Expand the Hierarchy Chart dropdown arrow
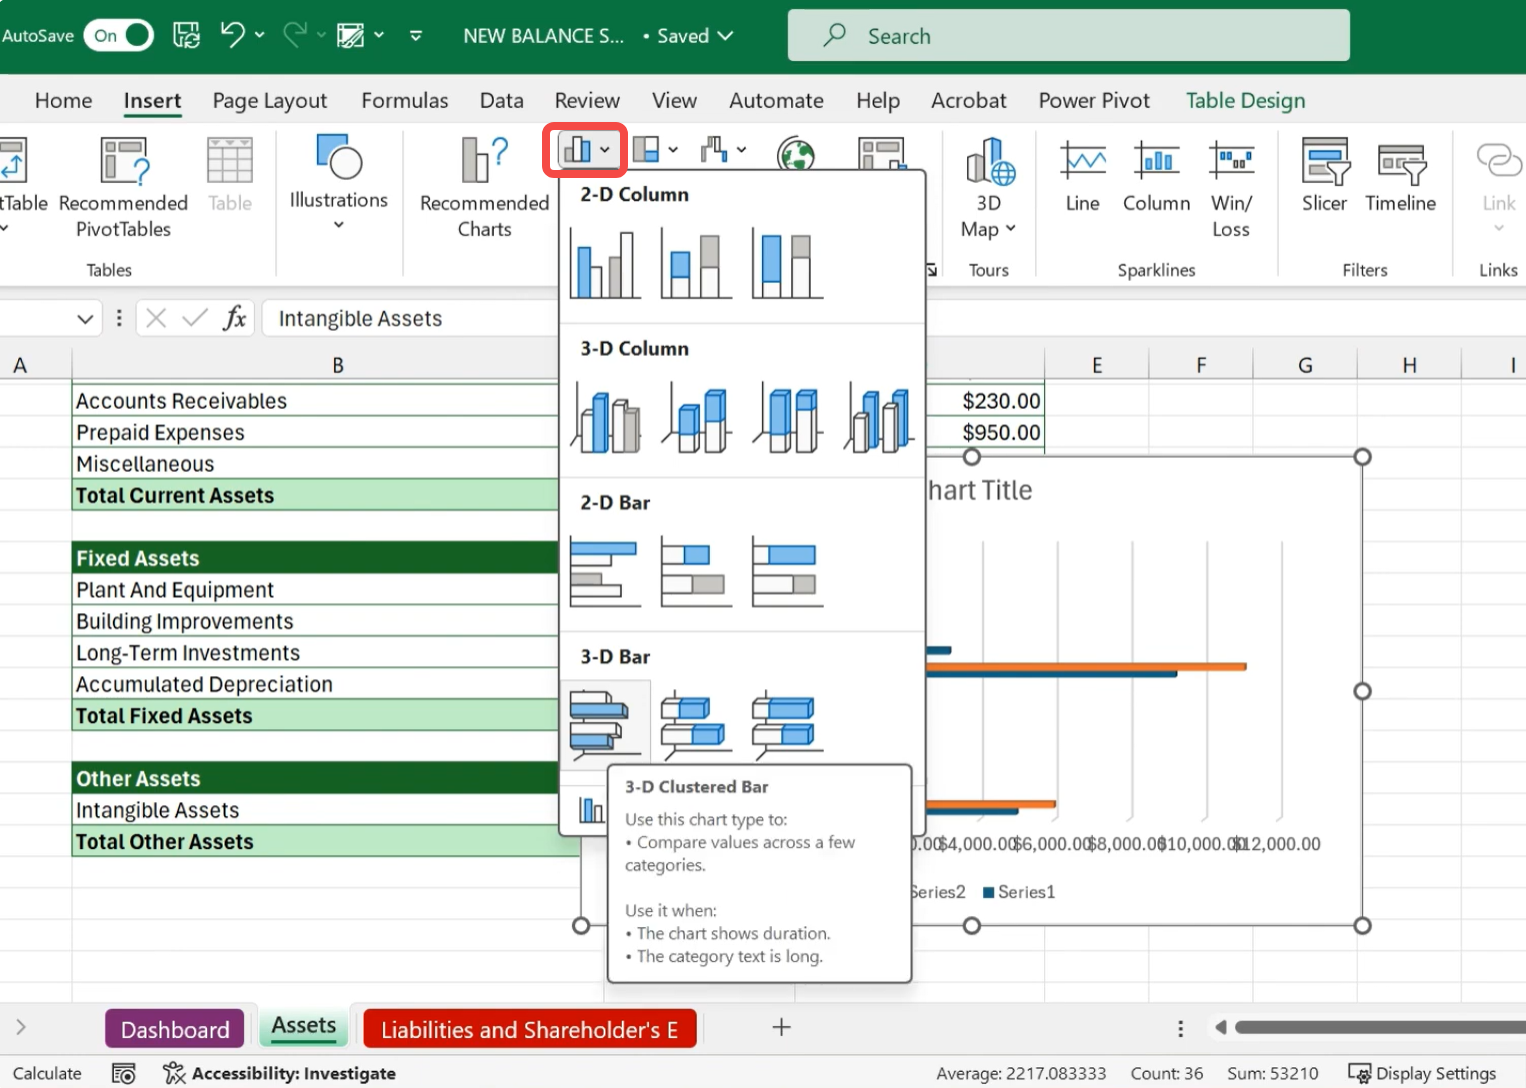1526x1088 pixels. (x=673, y=150)
